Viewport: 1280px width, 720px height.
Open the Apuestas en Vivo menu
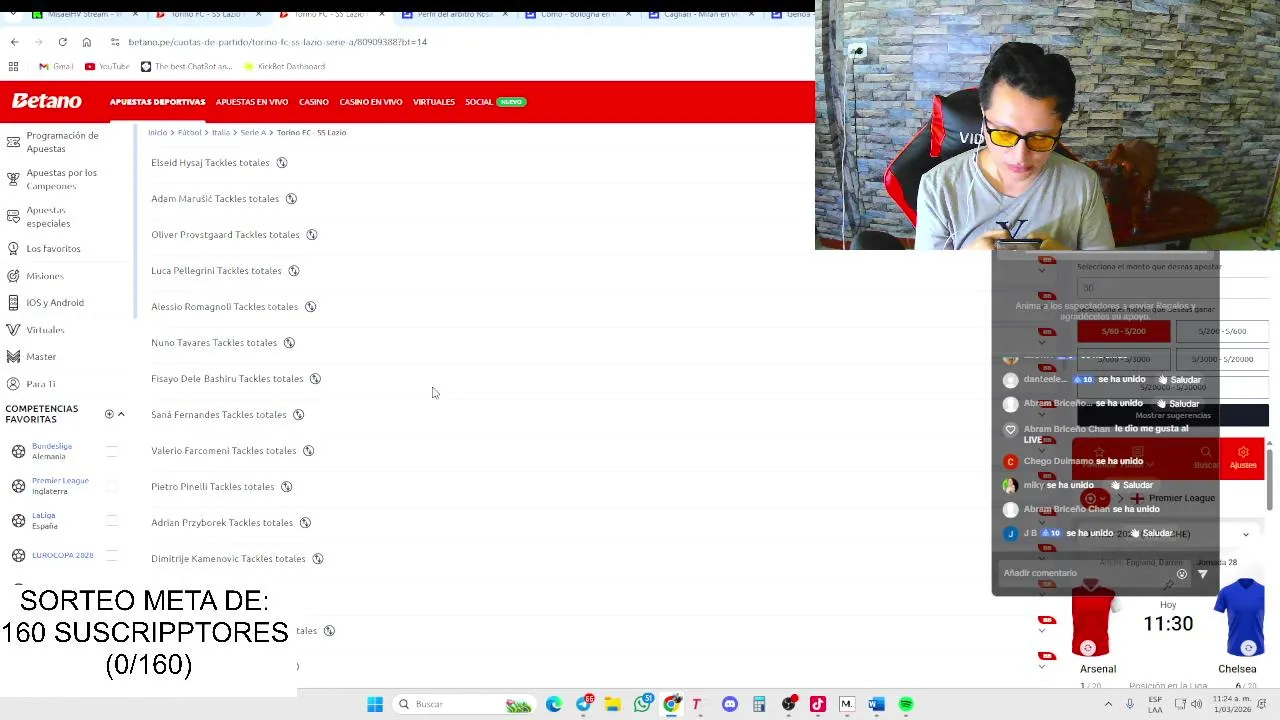252,102
